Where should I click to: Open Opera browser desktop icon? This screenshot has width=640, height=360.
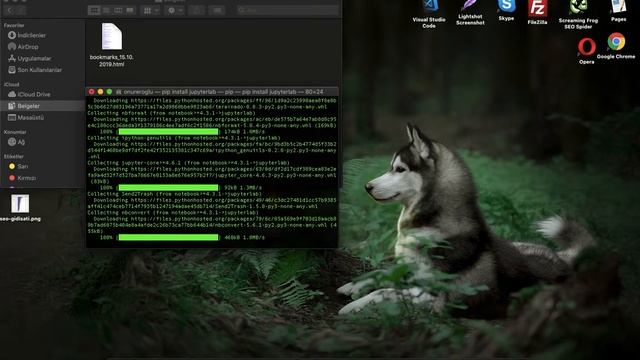[x=587, y=51]
